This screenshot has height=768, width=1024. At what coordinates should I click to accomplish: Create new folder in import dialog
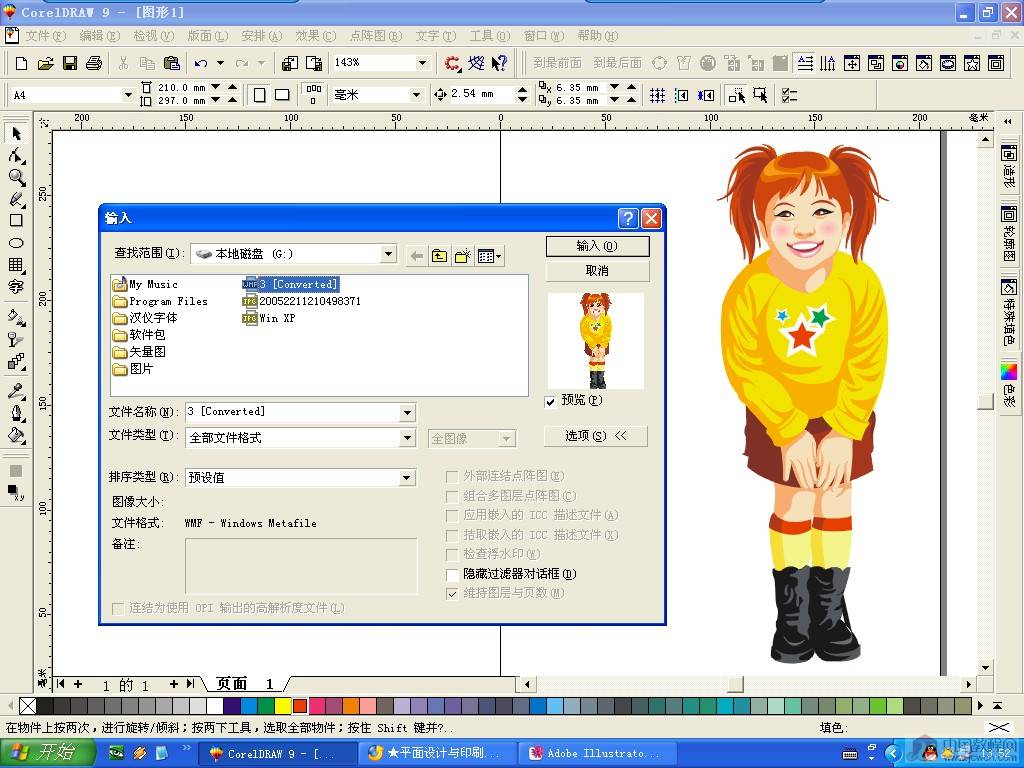tap(462, 256)
